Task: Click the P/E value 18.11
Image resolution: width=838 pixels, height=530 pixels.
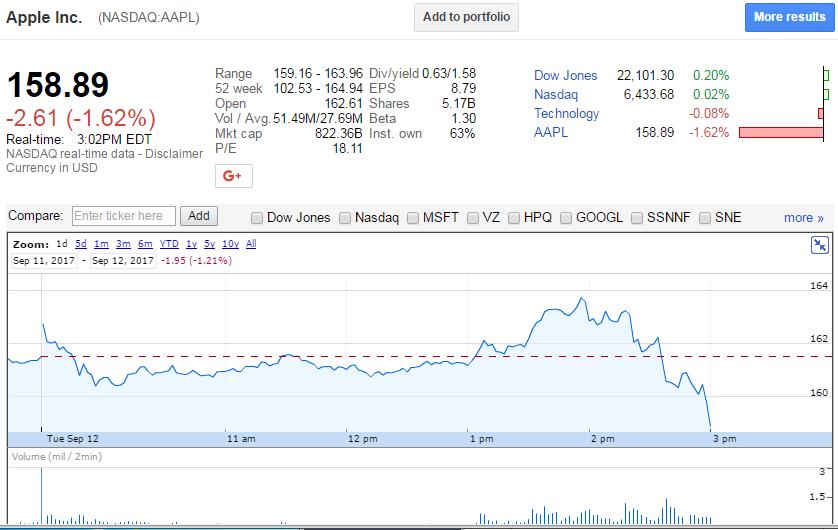Action: [347, 149]
